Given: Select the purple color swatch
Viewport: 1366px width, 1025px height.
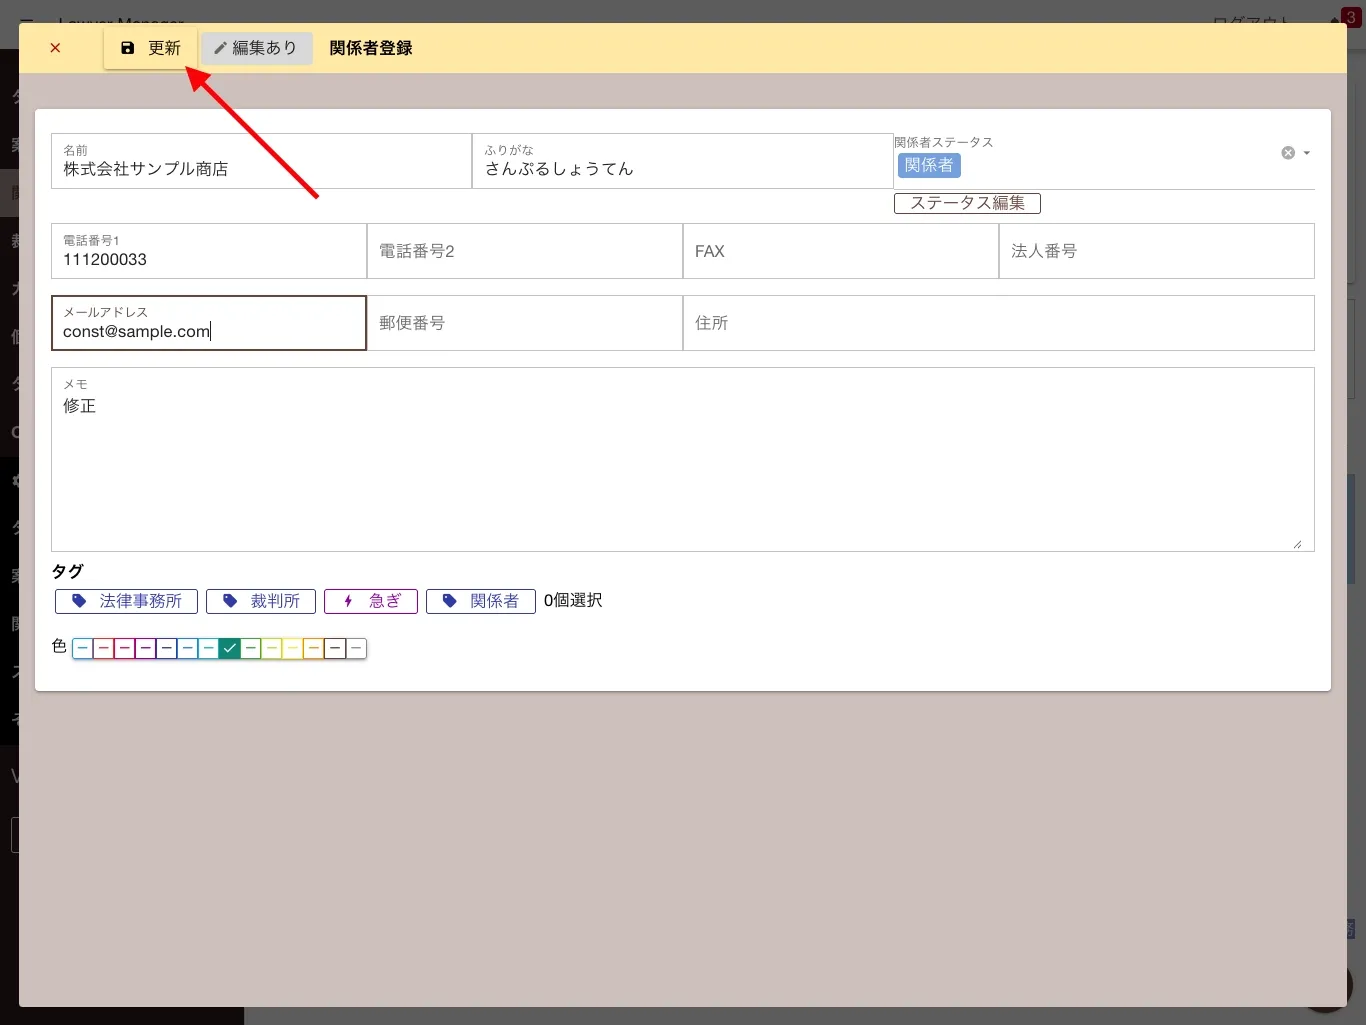Looking at the screenshot, I should [x=146, y=649].
